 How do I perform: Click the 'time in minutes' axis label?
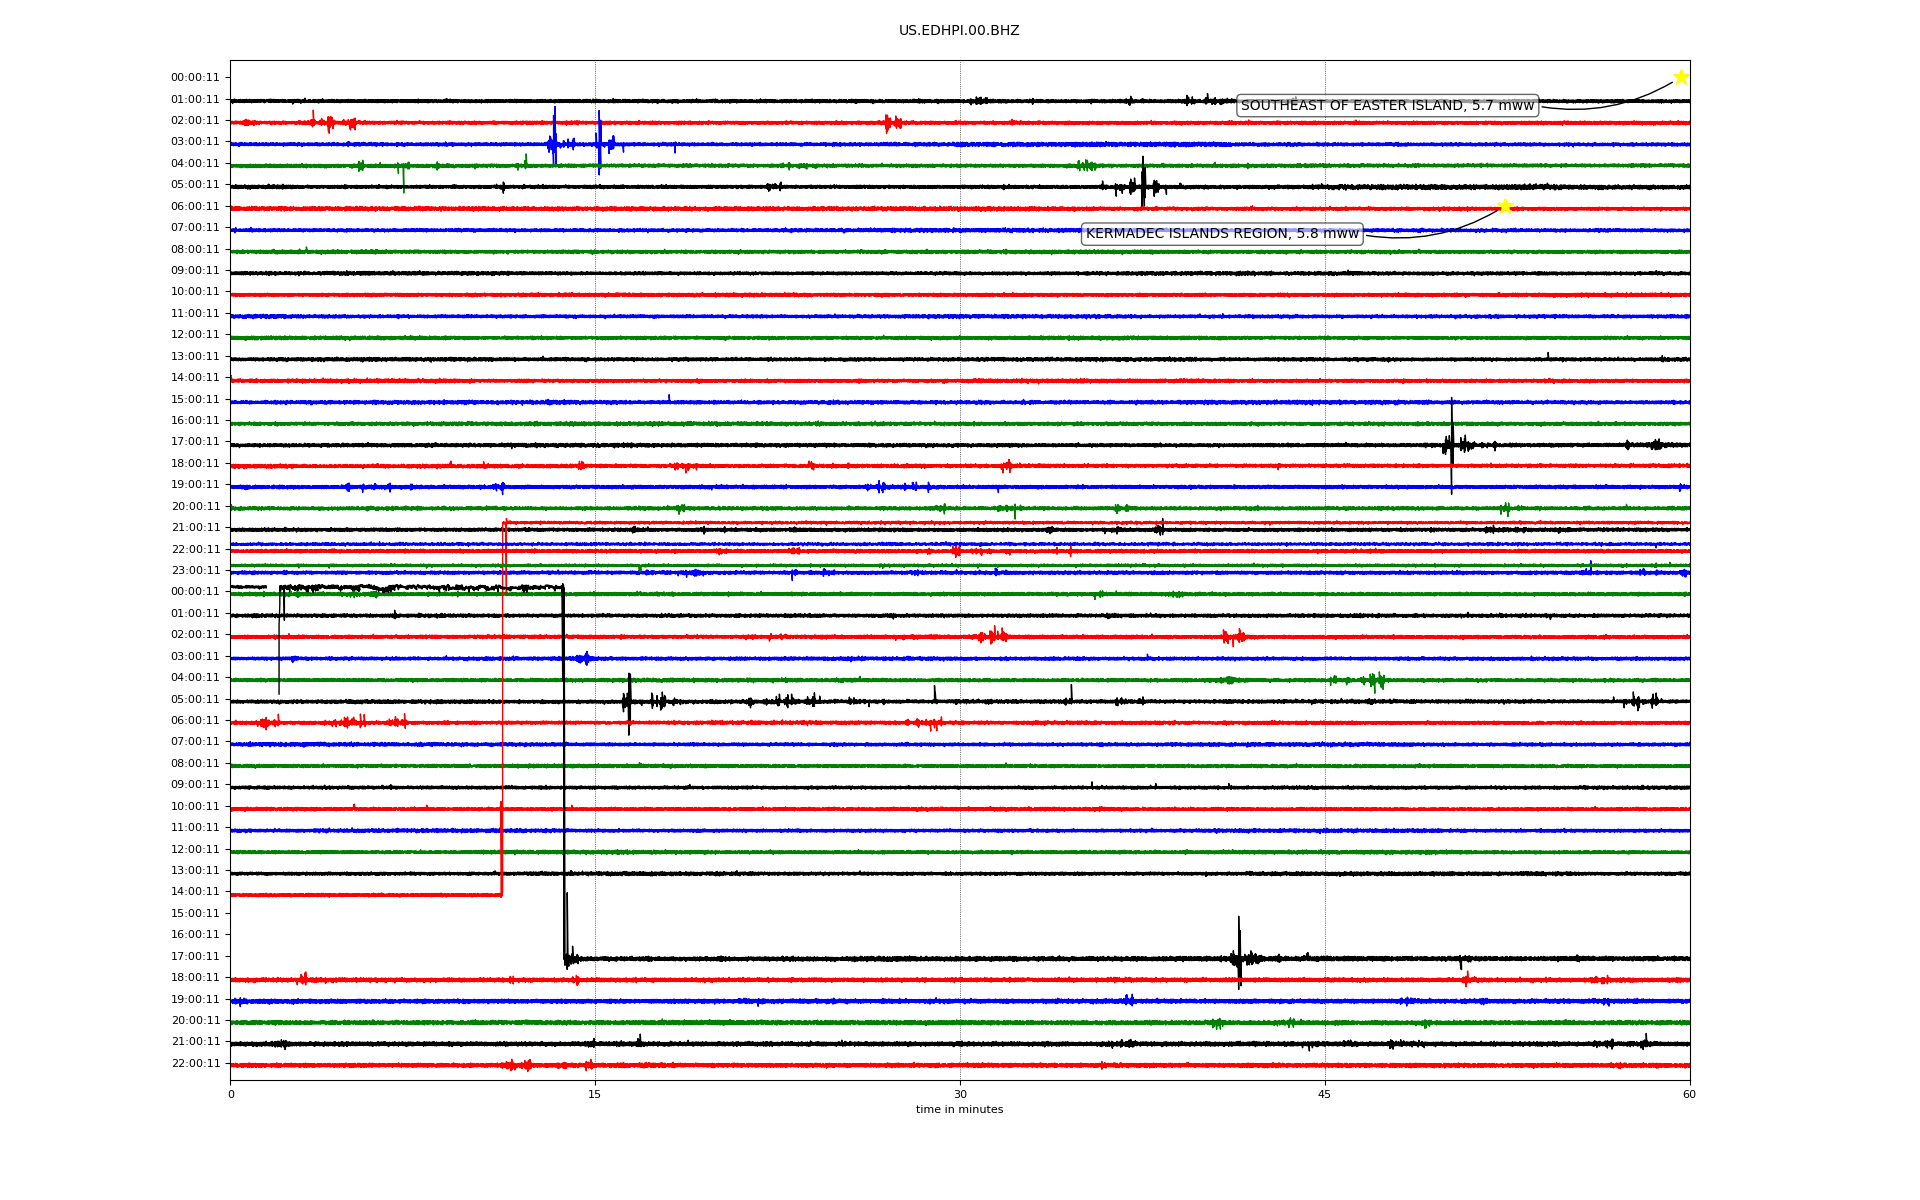tap(959, 1110)
